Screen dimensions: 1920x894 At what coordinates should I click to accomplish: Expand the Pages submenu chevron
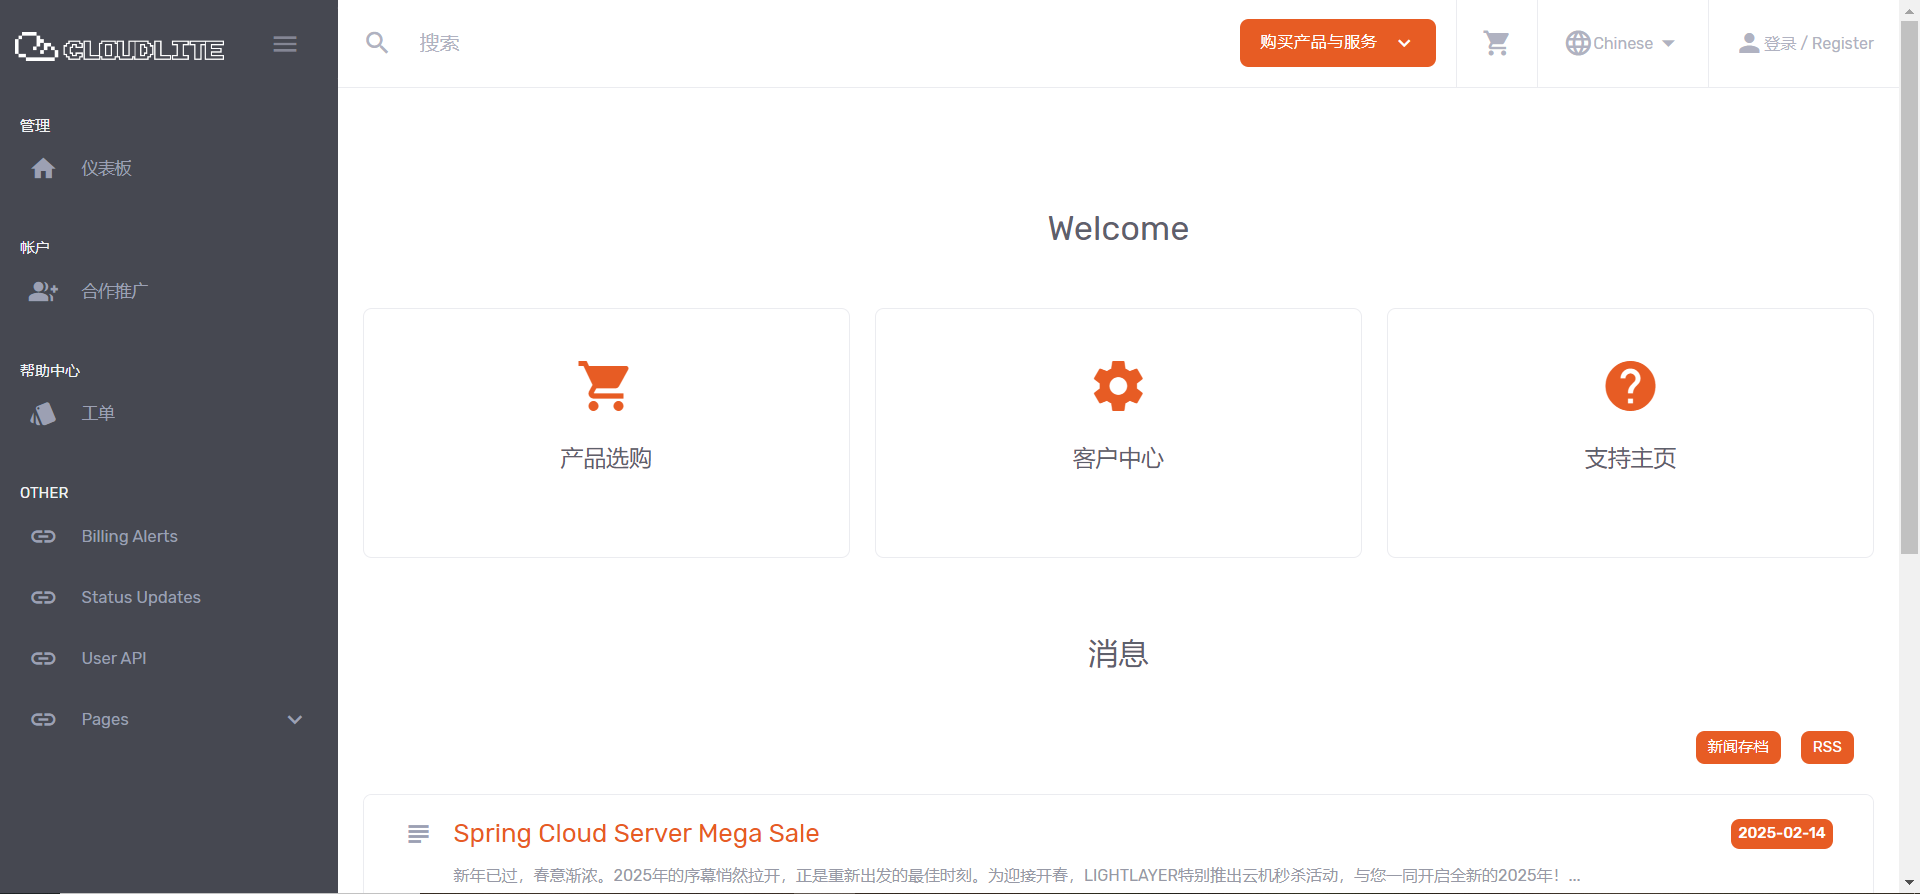click(x=295, y=720)
